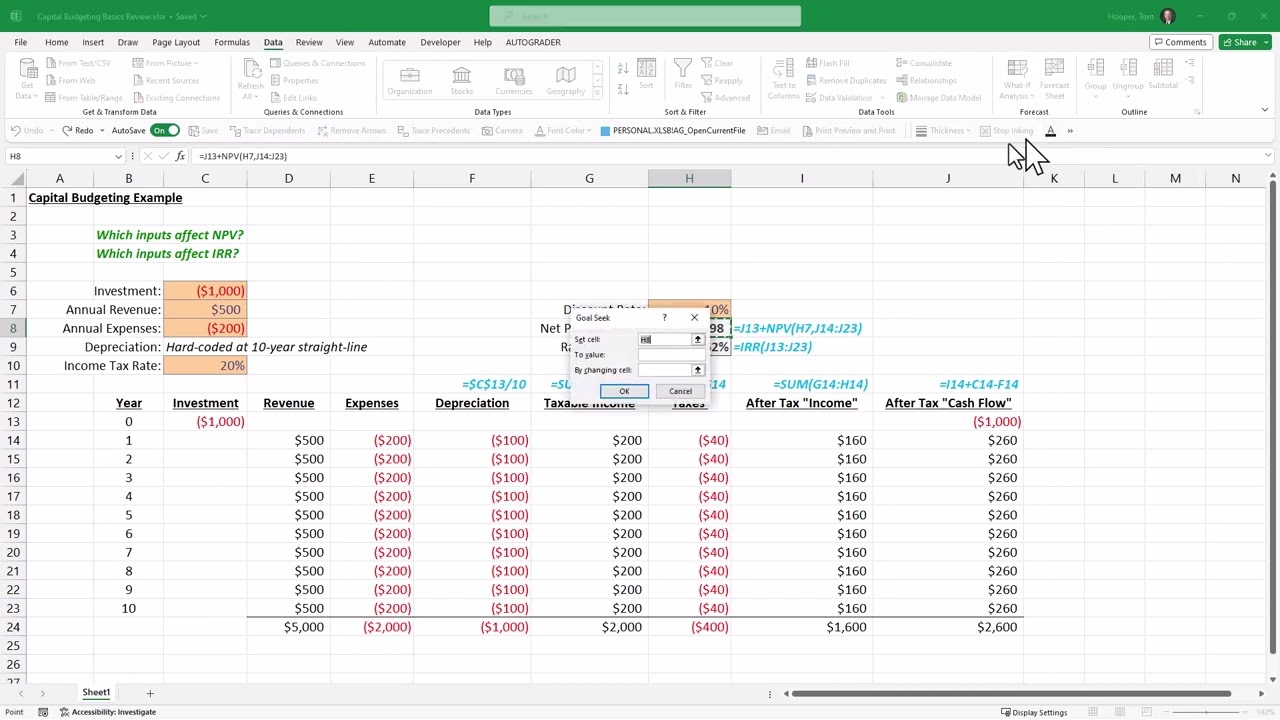Open the File menu
1280x720 pixels.
click(20, 42)
